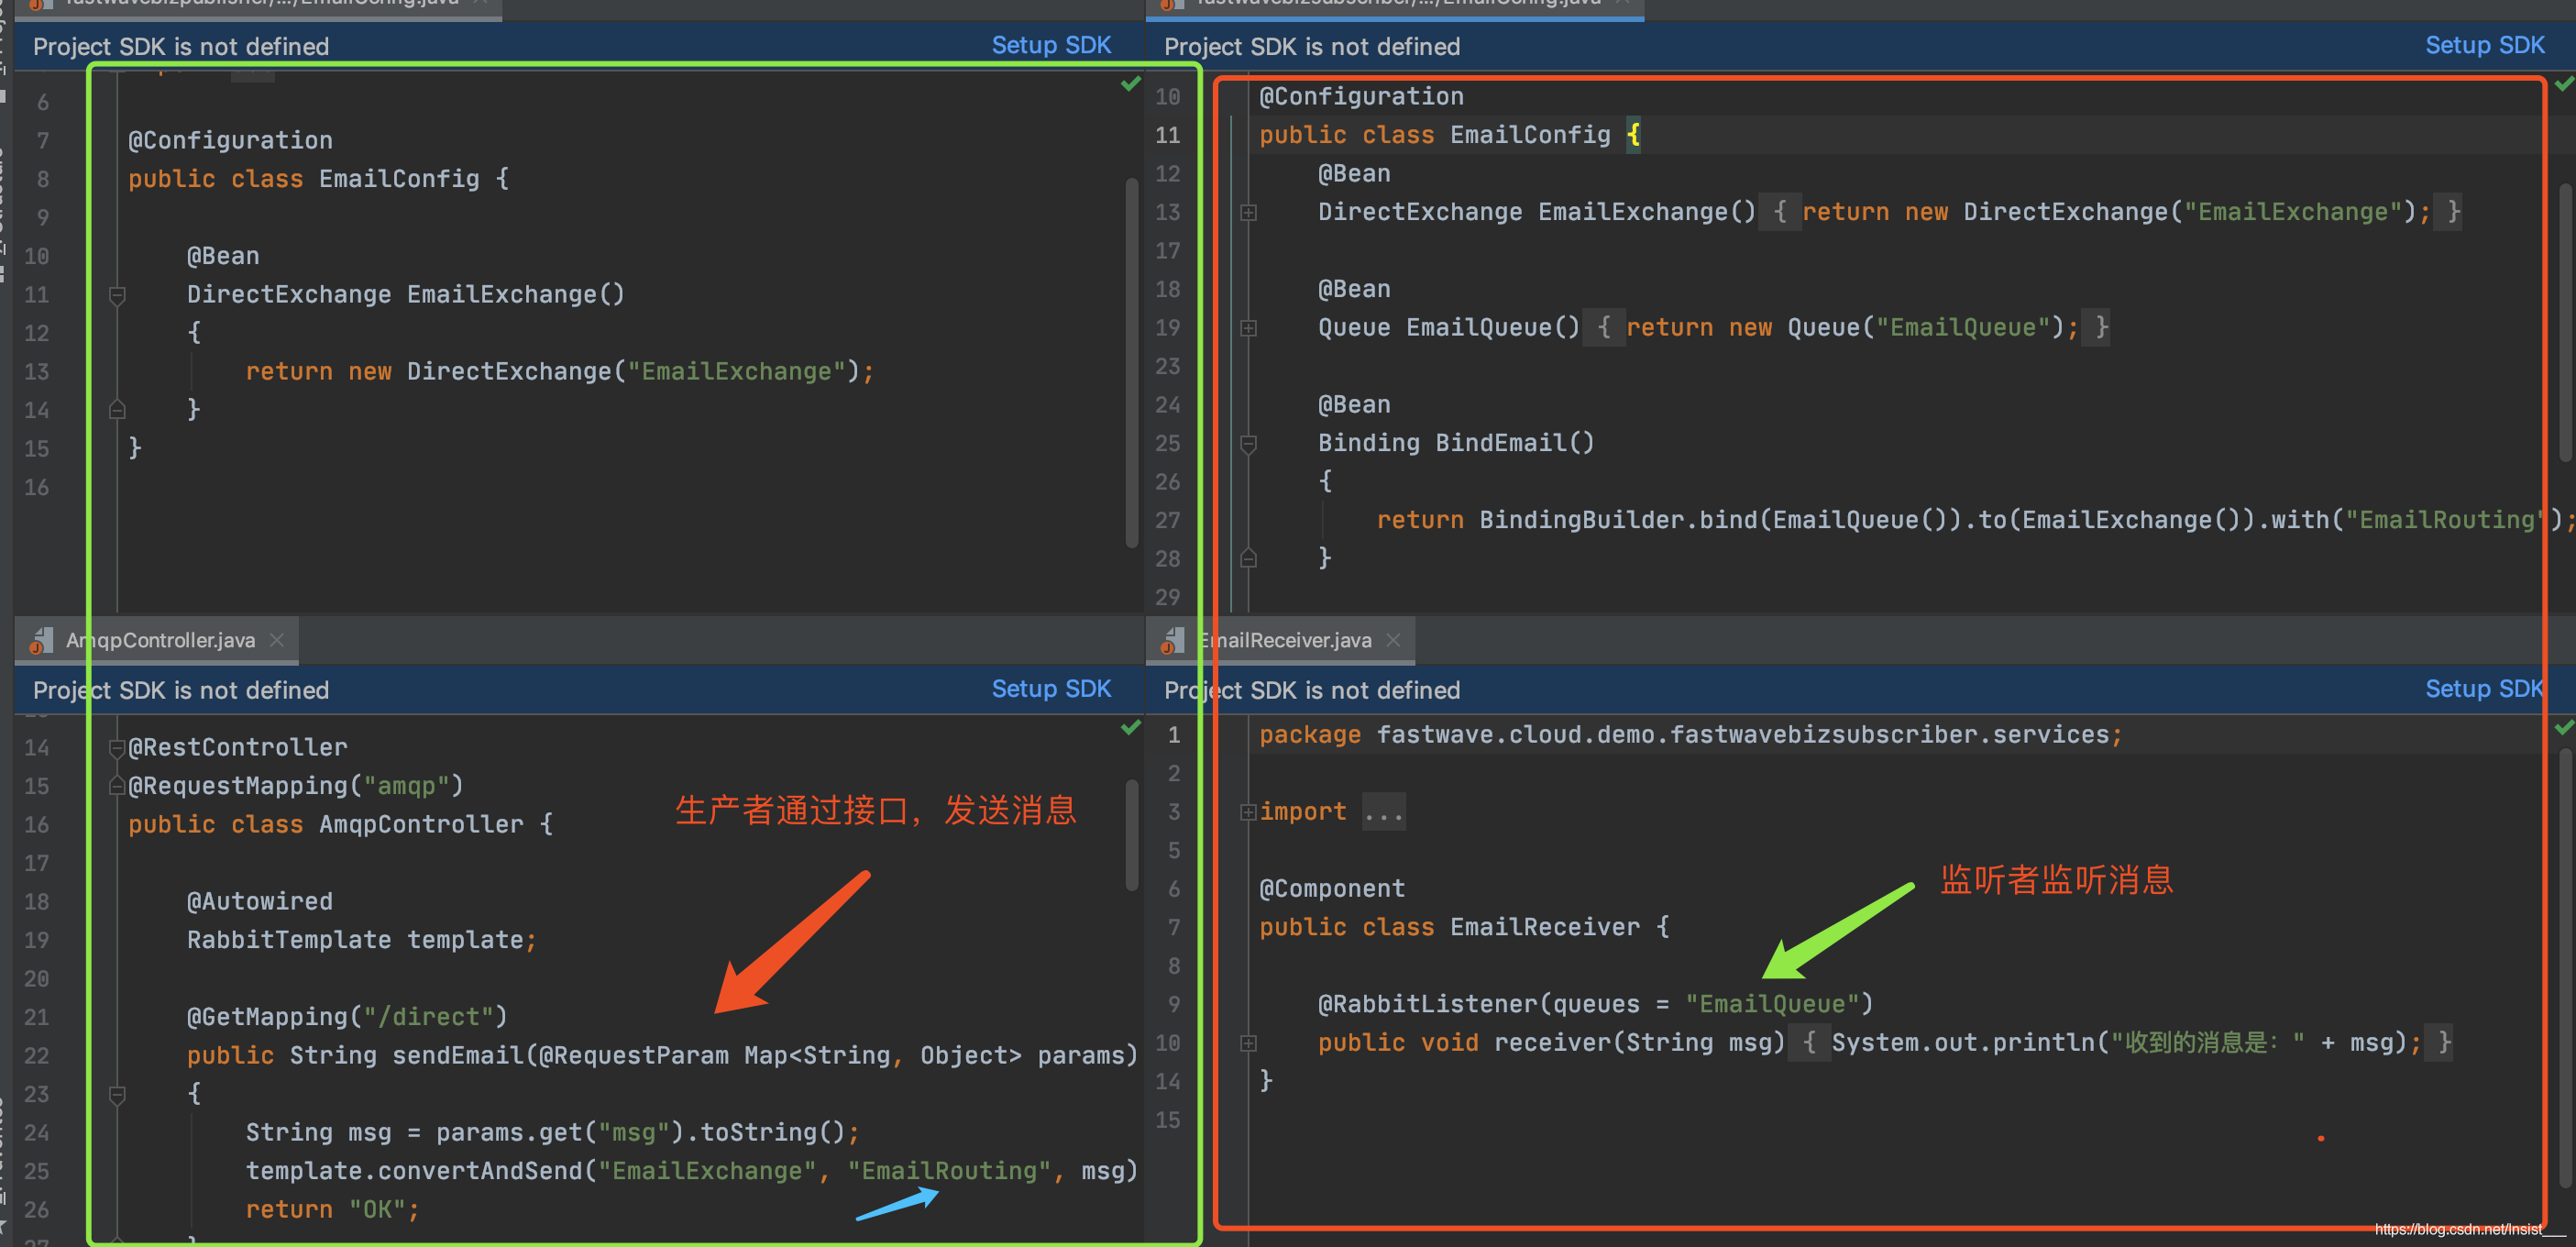Viewport: 2576px width, 1247px height.
Task: Click fold end marker on line 28
Action: tap(1248, 558)
